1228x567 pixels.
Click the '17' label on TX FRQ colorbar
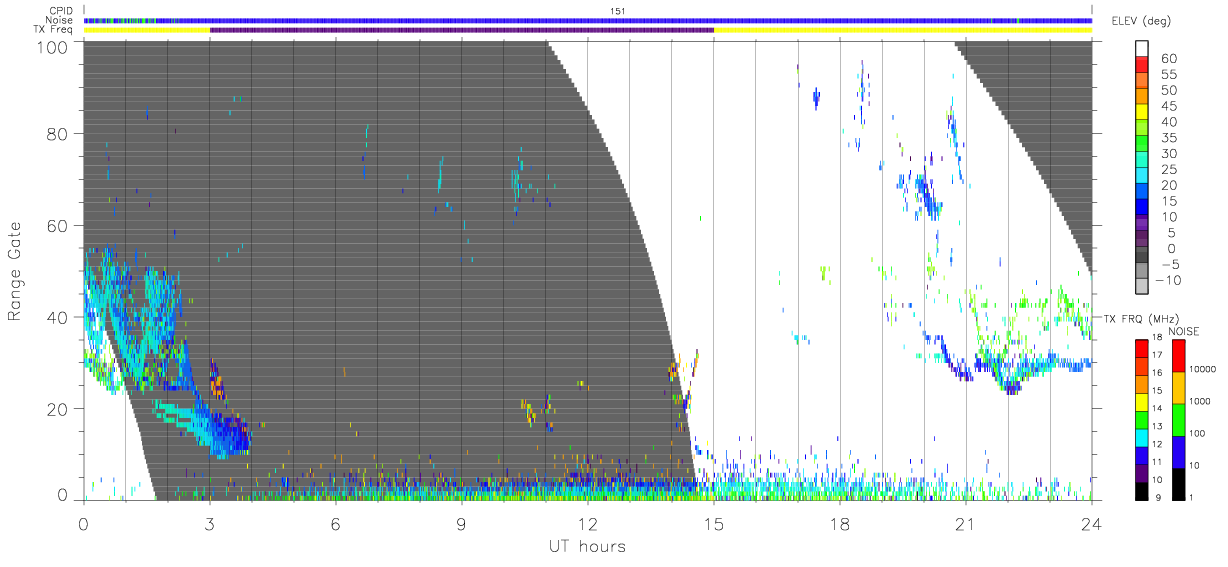click(x=1158, y=355)
